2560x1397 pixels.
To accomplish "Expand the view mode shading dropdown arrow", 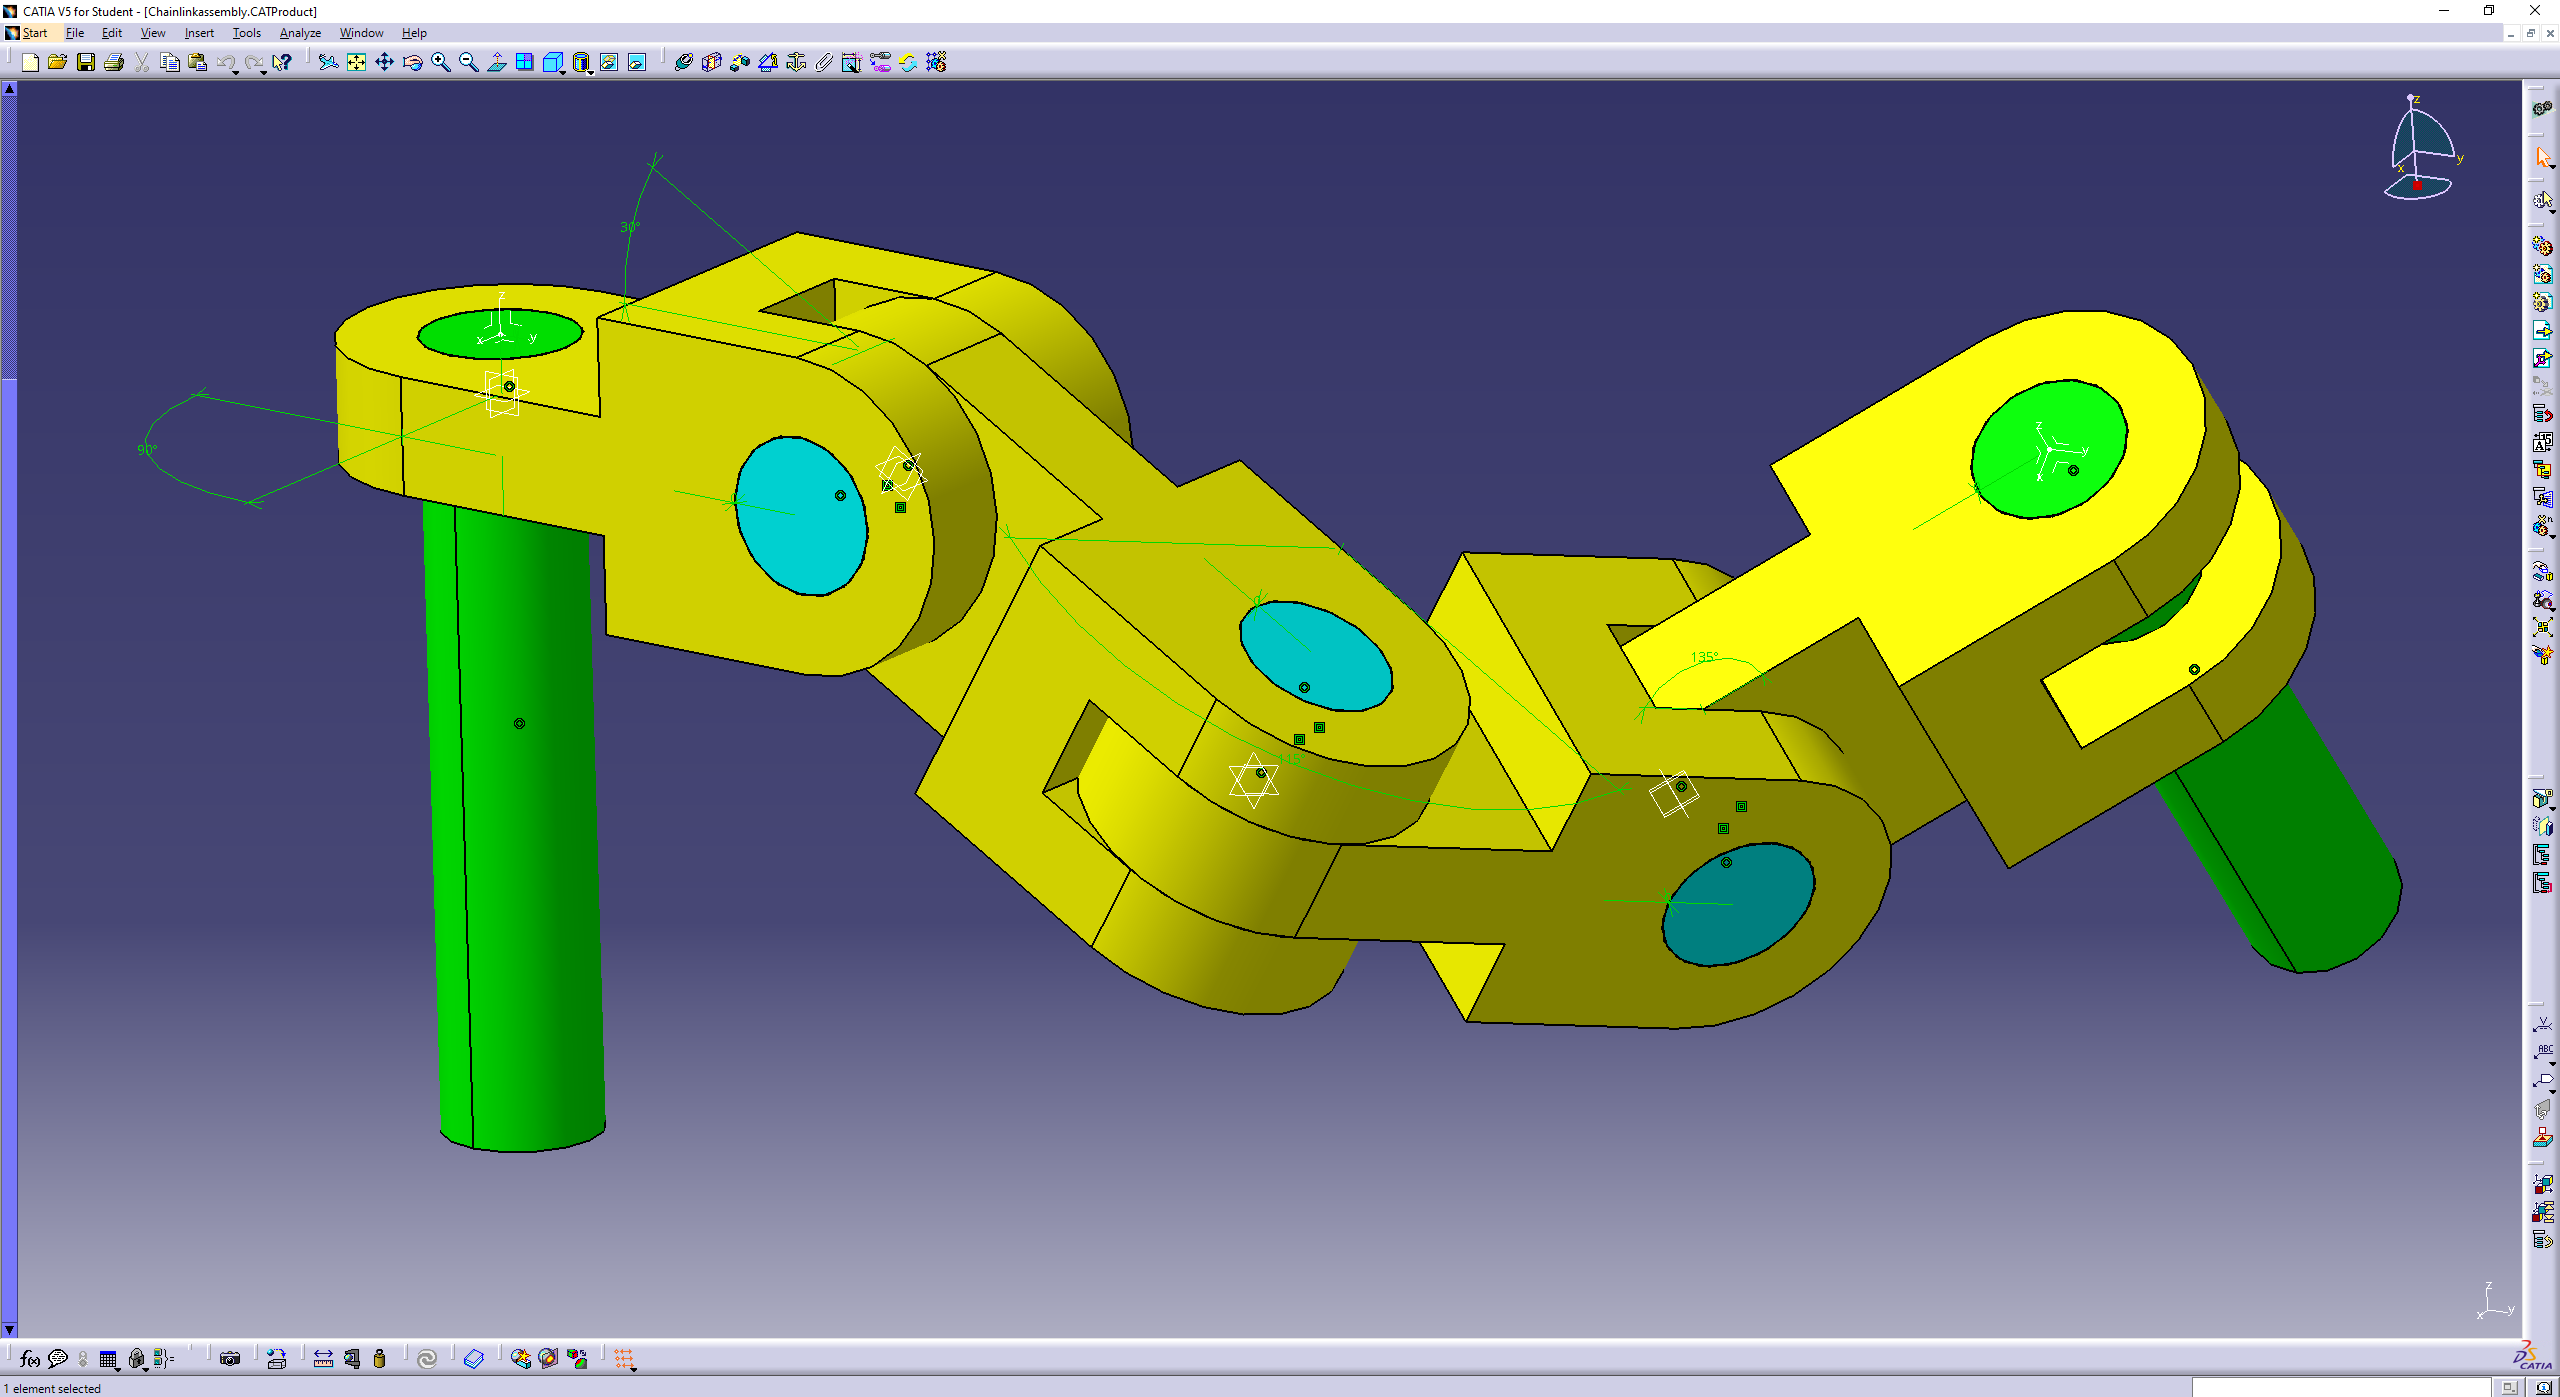I will coord(591,71).
